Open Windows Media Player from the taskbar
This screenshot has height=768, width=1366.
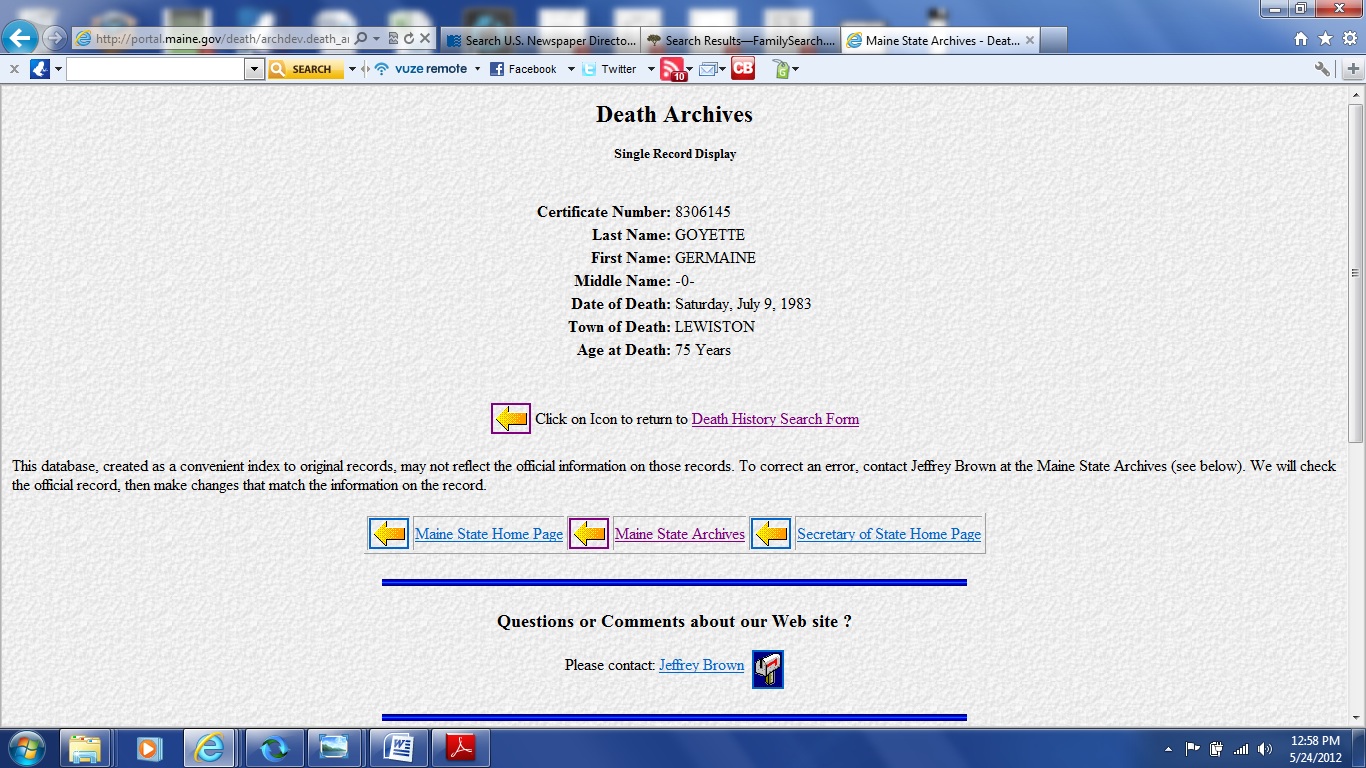tap(148, 747)
